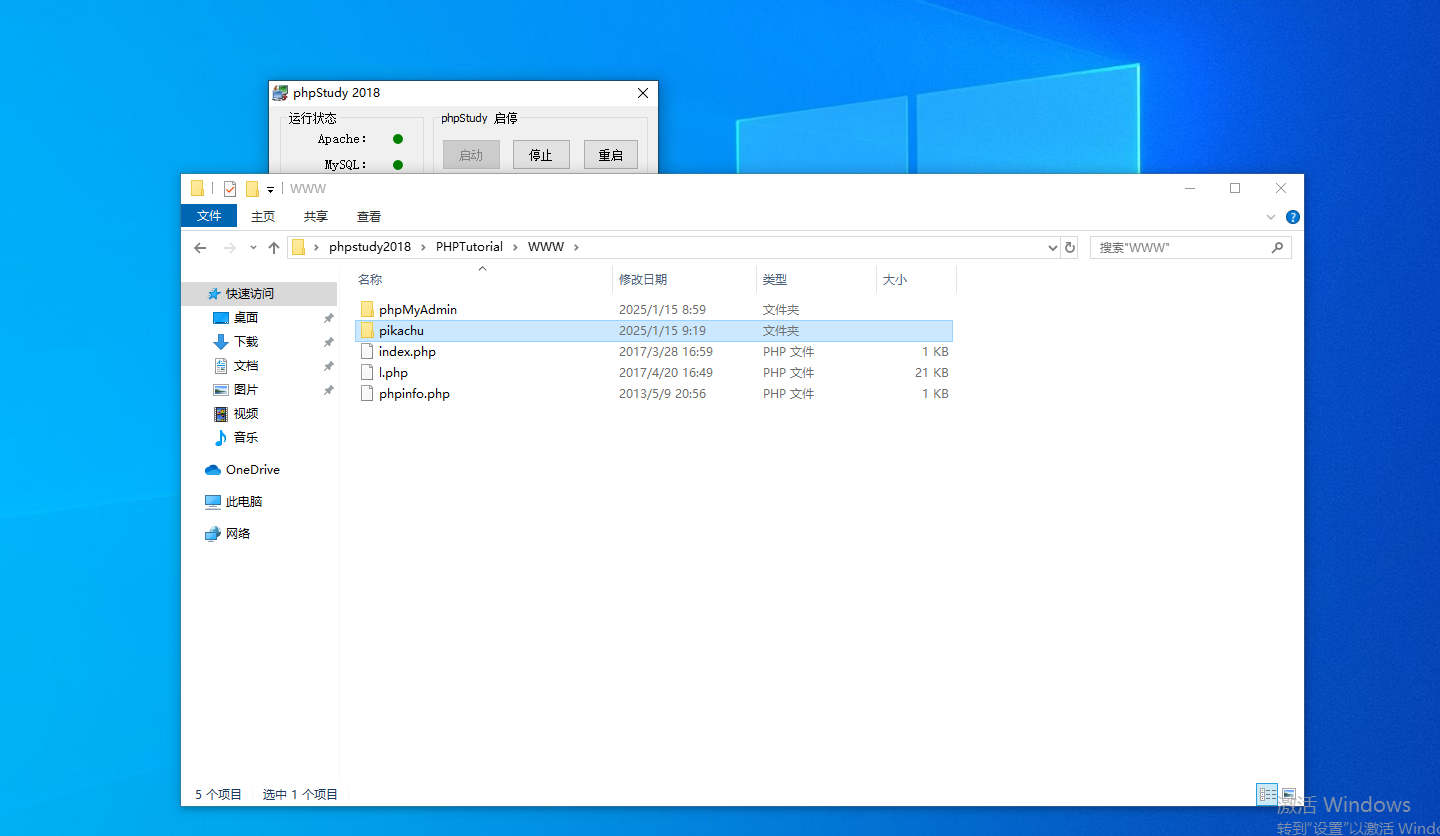Click WWW in address path
Screen dimensions: 1440x836
pos(546,247)
